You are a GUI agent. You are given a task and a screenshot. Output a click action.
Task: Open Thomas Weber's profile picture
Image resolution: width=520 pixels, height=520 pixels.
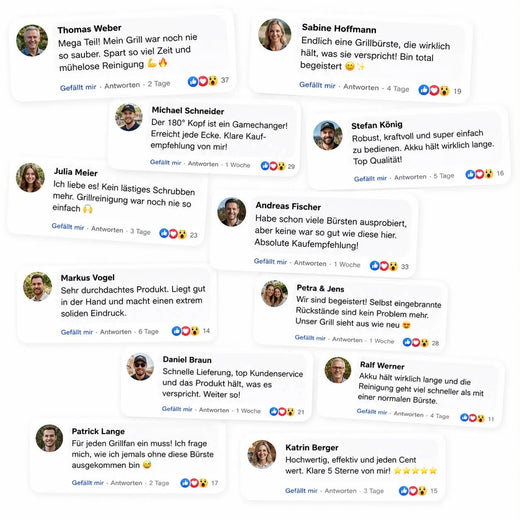(32, 40)
